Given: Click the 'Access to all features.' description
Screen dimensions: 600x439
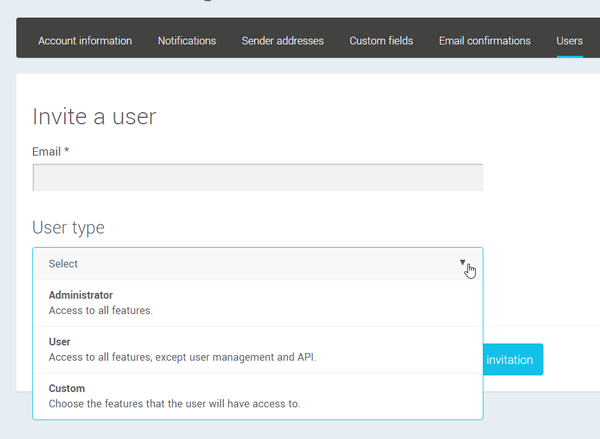Looking at the screenshot, I should 101,311.
